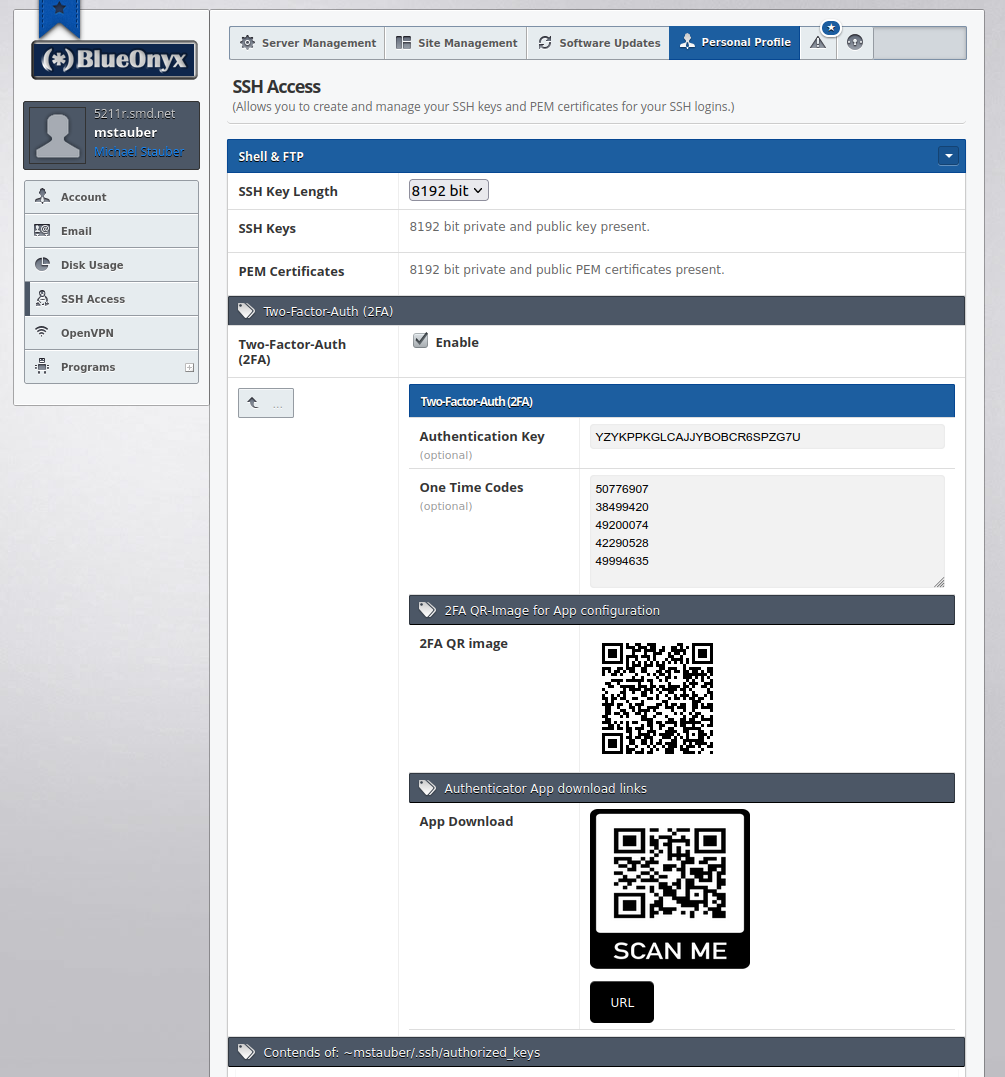Screen dimensions: 1005x1077
Task: Click the 'Contends of: ~mstauber/.ssh/authorized_keys' header text
Action: click(x=402, y=1052)
